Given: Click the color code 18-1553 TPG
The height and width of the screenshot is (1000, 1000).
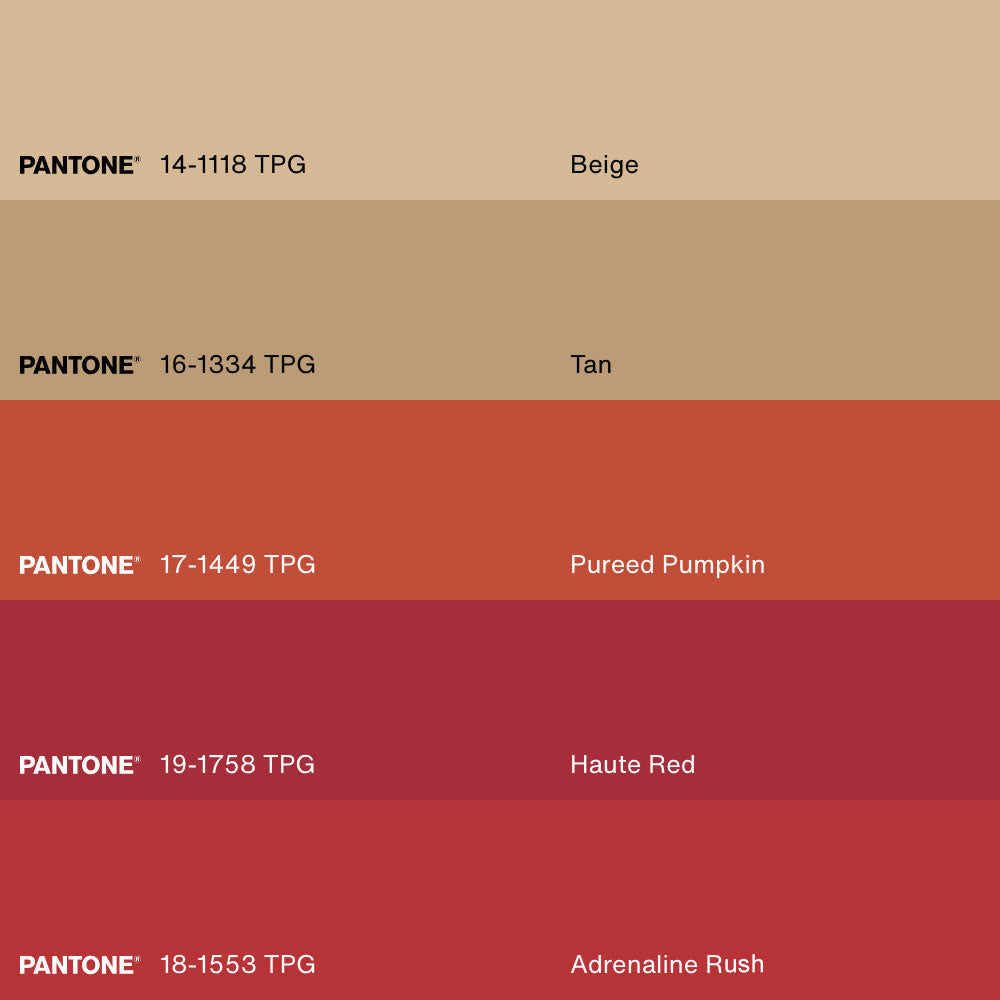Looking at the screenshot, I should [237, 965].
